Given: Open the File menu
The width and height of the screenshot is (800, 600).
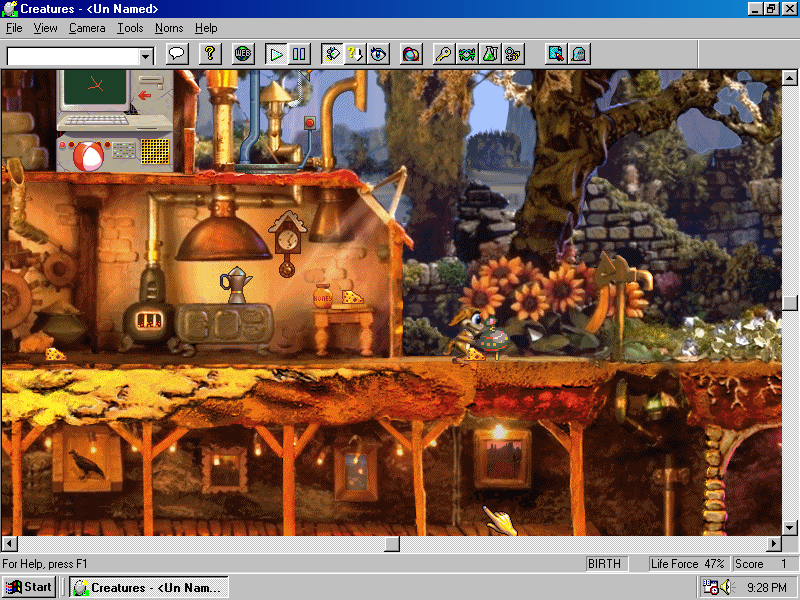Looking at the screenshot, I should (14, 28).
